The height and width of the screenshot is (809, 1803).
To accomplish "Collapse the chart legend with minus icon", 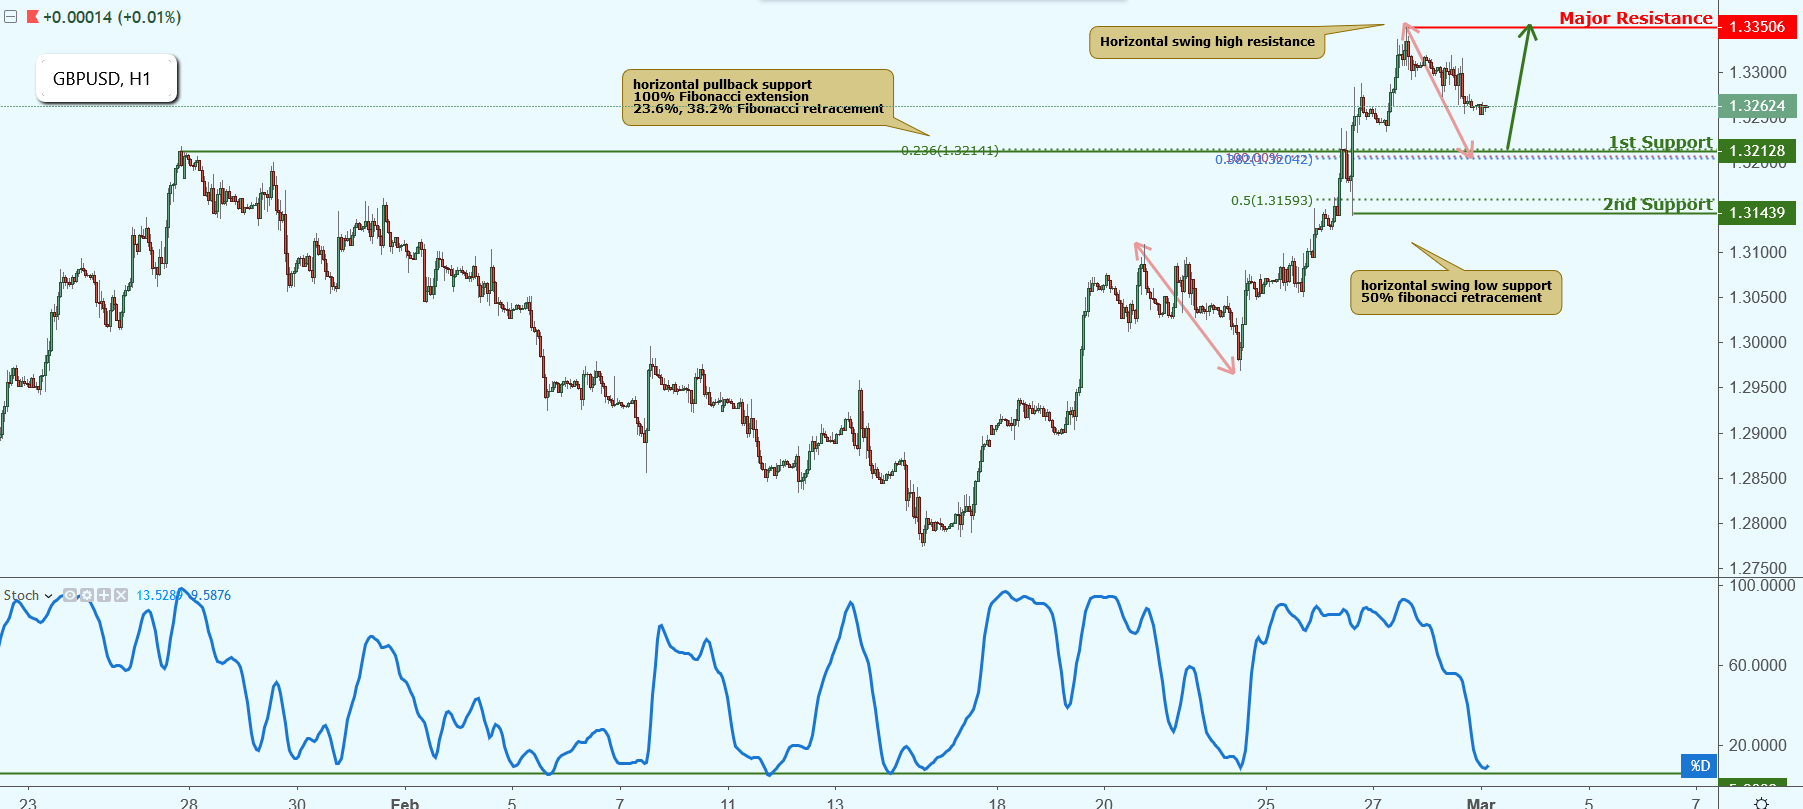I will (x=10, y=17).
